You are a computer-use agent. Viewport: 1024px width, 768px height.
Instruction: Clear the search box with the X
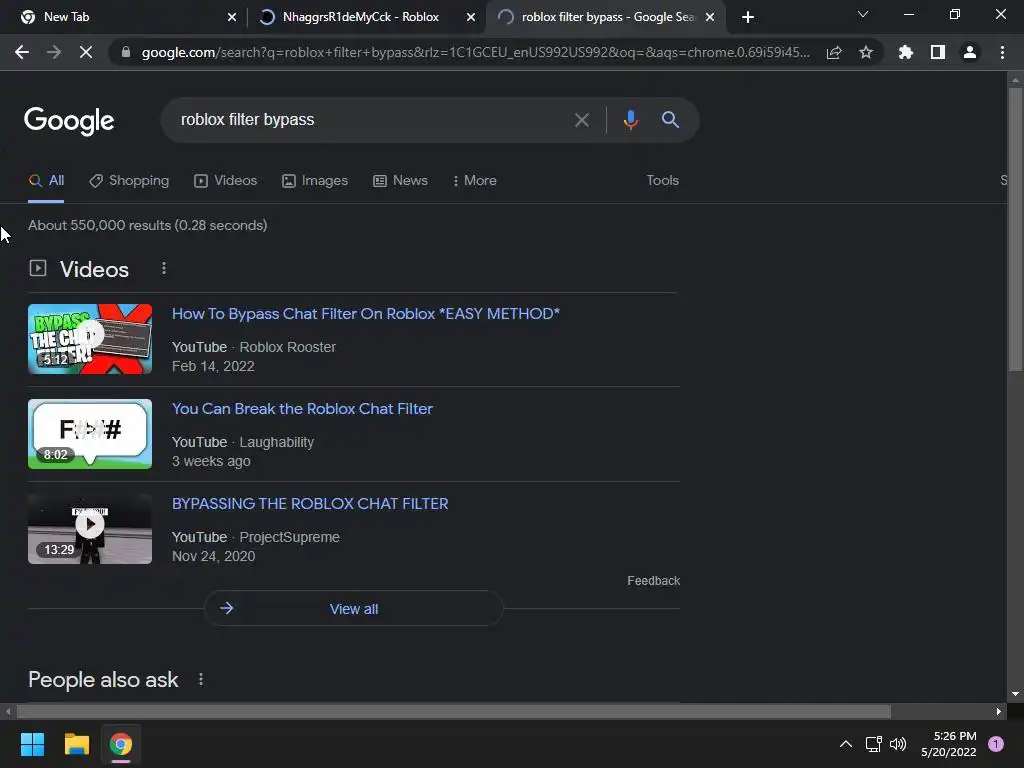[581, 120]
